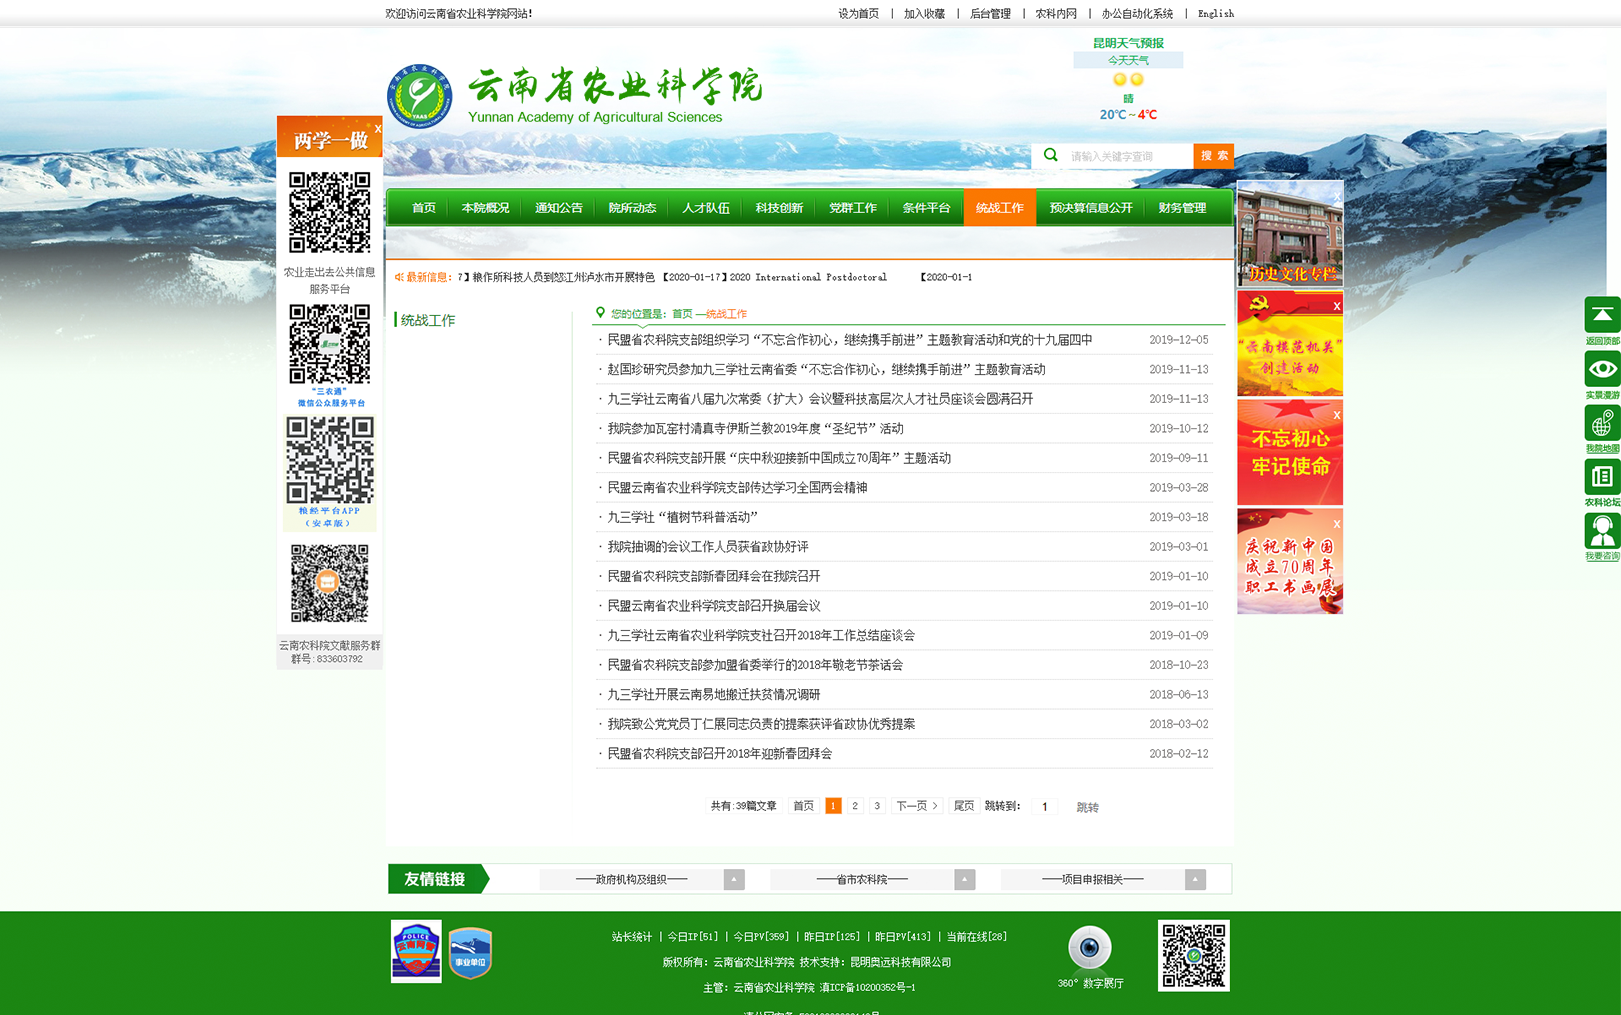The height and width of the screenshot is (1015, 1621).
Task: Expand the 项目申报相关 links dropdown
Action: point(1194,879)
